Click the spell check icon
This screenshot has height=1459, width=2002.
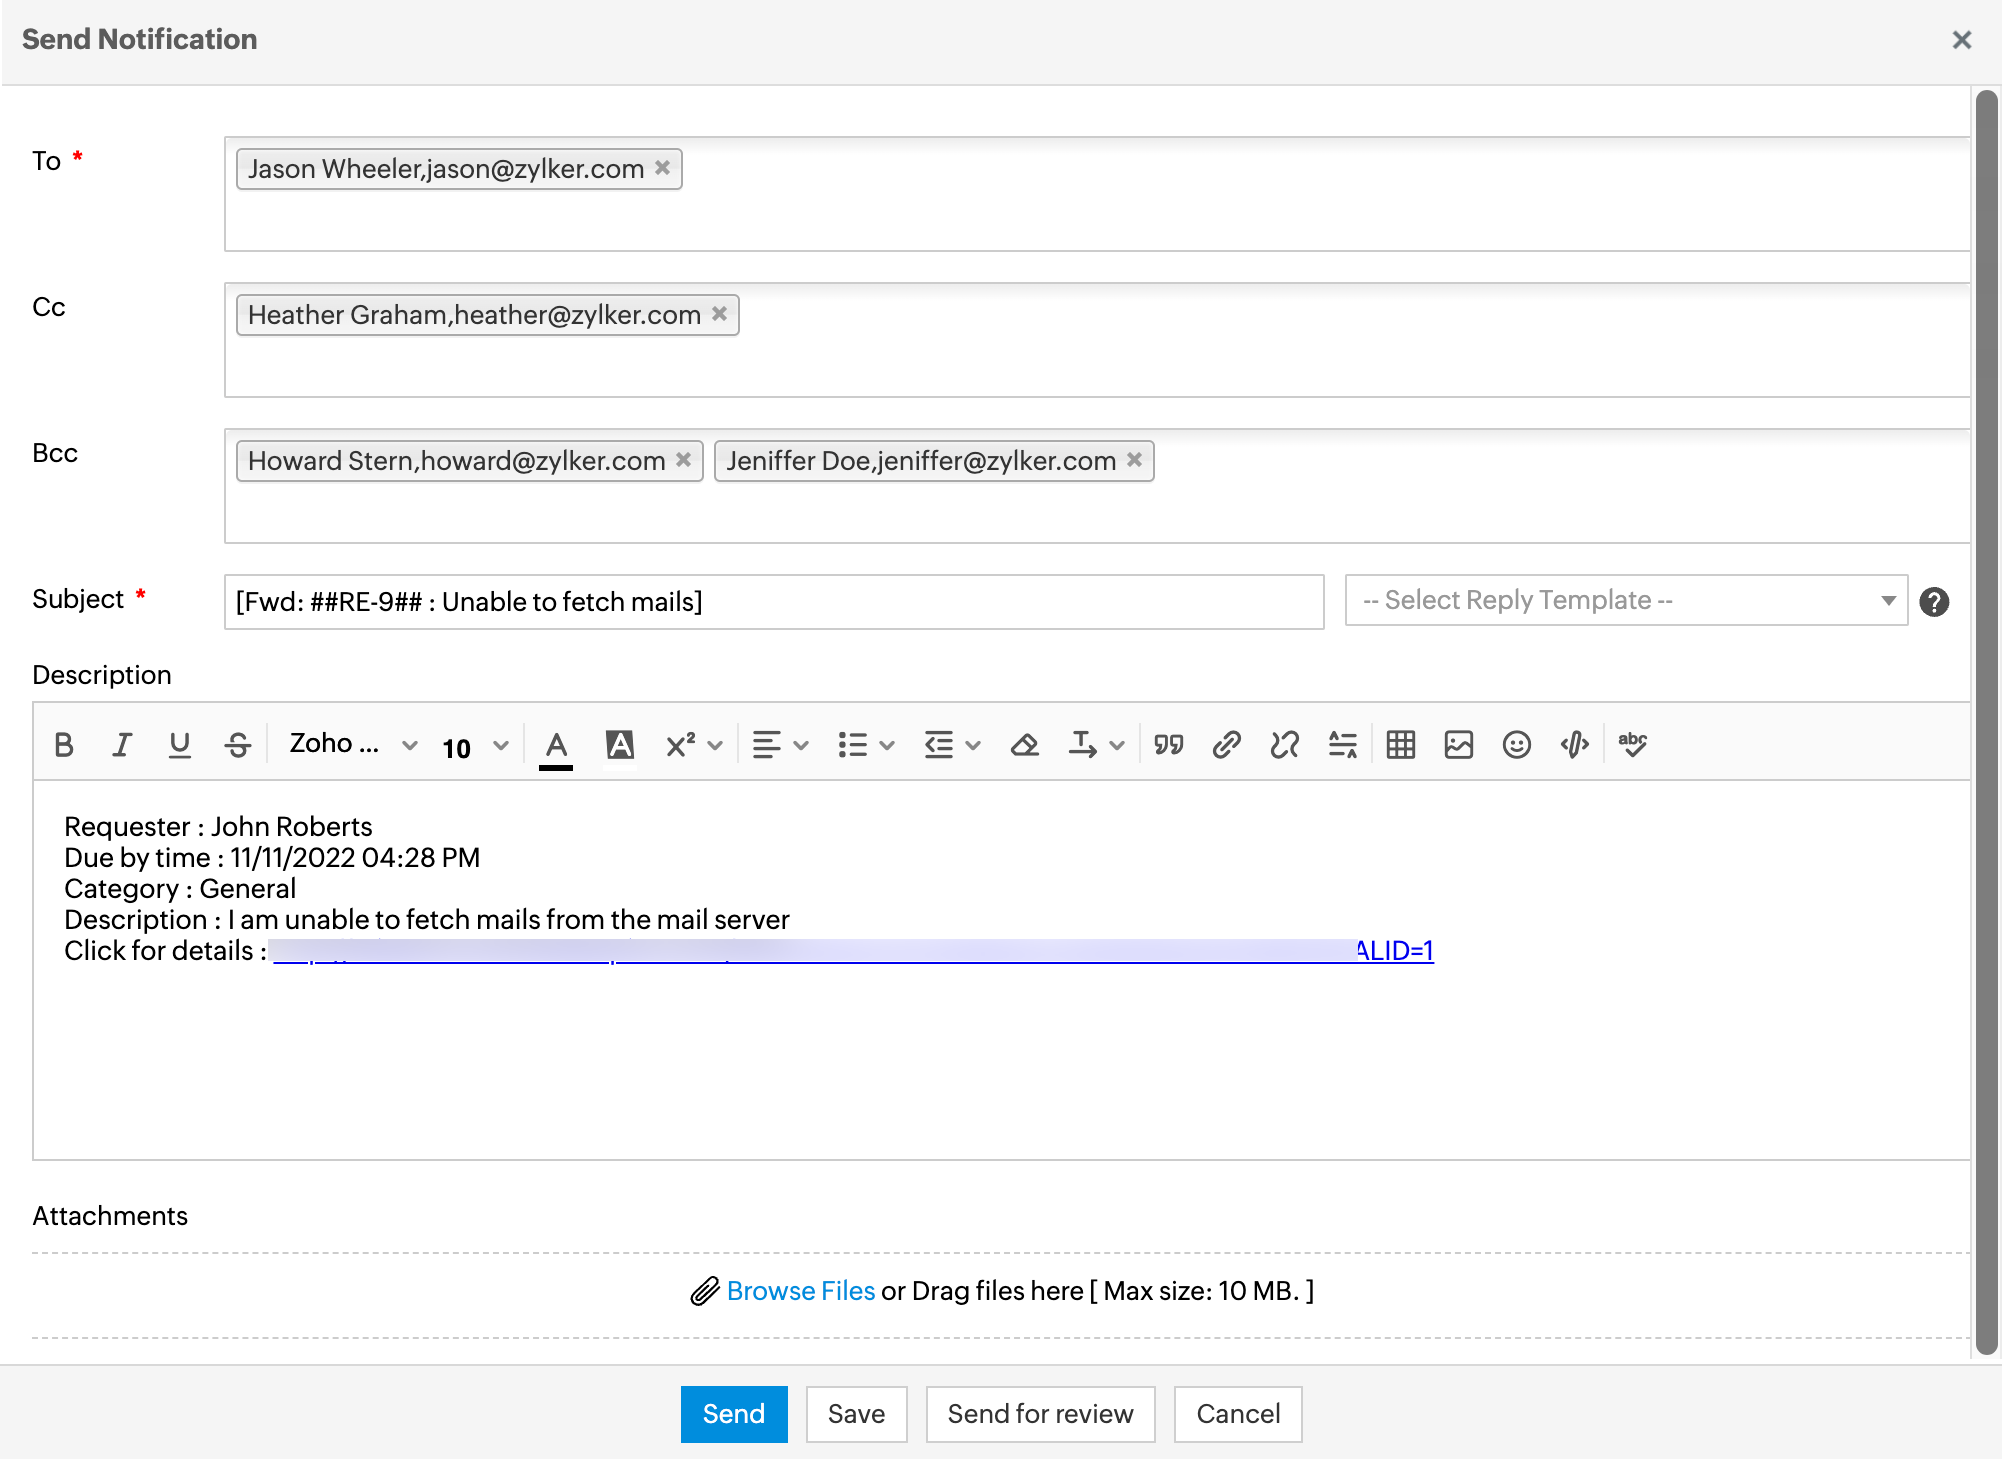pyautogui.click(x=1632, y=745)
